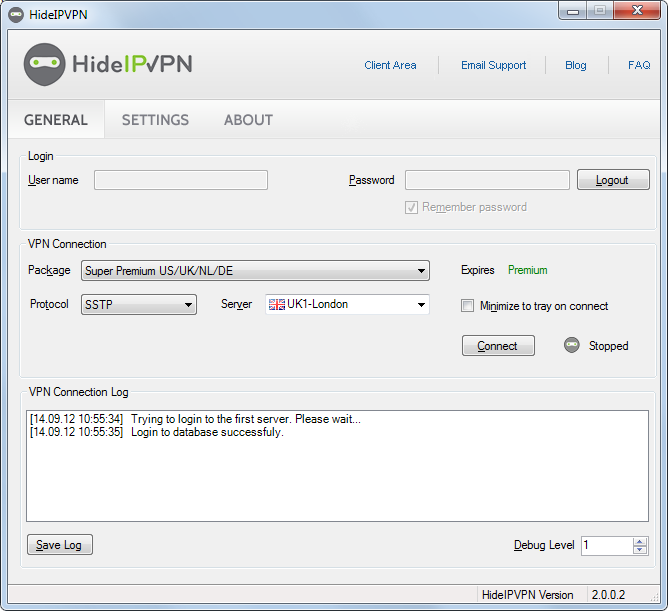Viewport: 668px width, 611px height.
Task: Decrease Debug Level with down arrow
Action: click(x=639, y=550)
